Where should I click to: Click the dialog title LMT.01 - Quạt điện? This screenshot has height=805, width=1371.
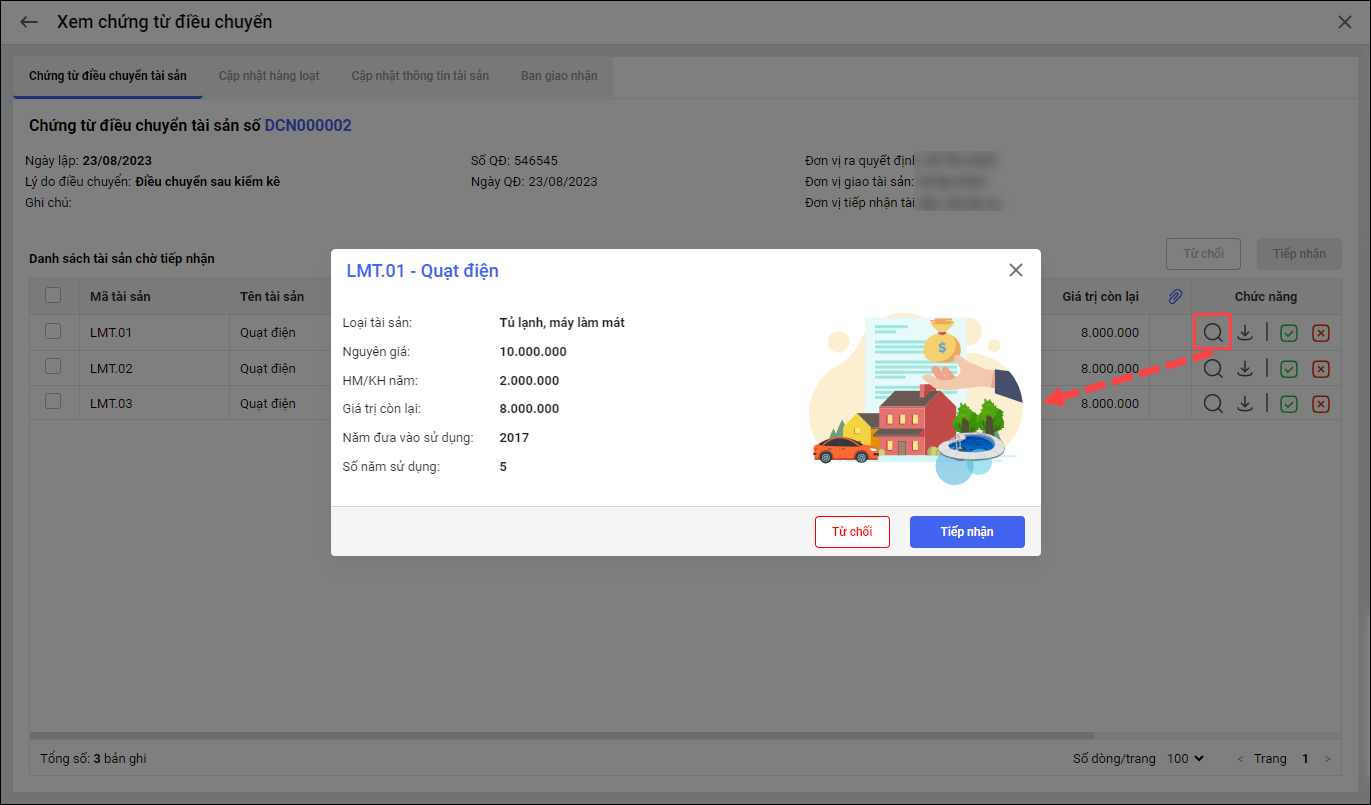[x=422, y=271]
